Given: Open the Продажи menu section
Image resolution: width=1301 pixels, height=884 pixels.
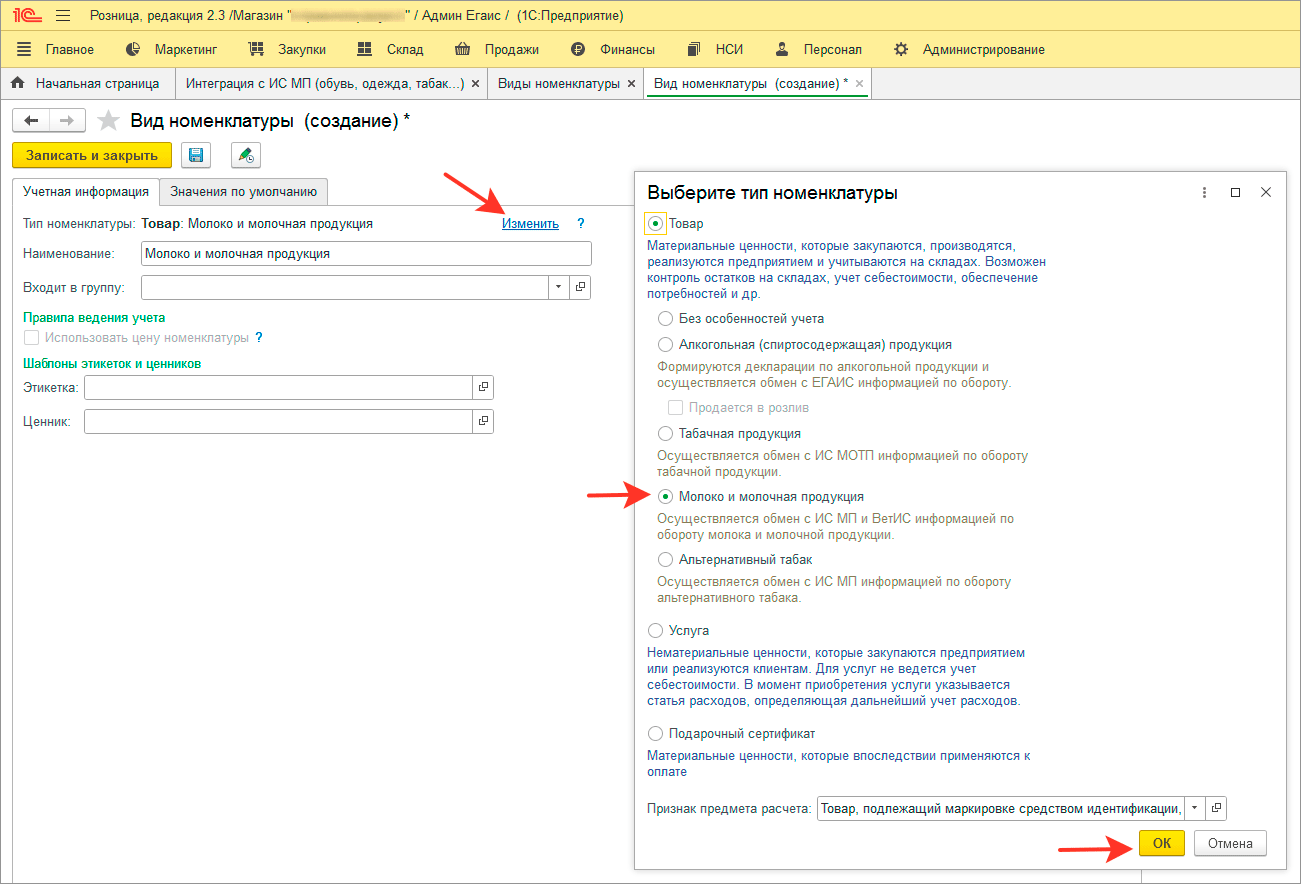Looking at the screenshot, I should [497, 49].
